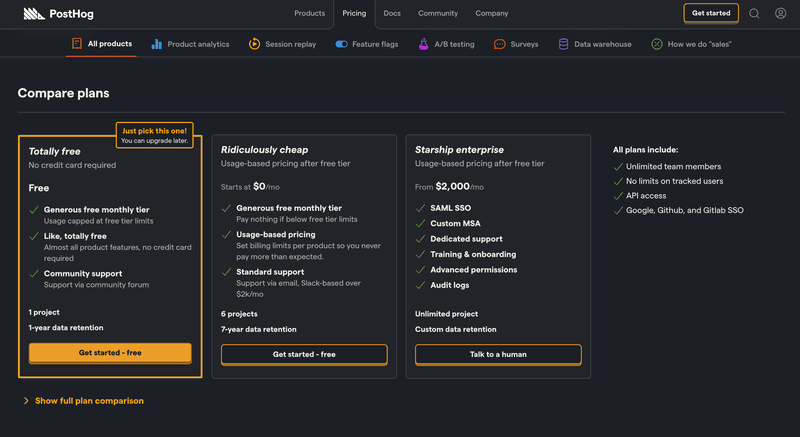
Task: Switch to the Data warehouse tab
Action: (x=595, y=44)
